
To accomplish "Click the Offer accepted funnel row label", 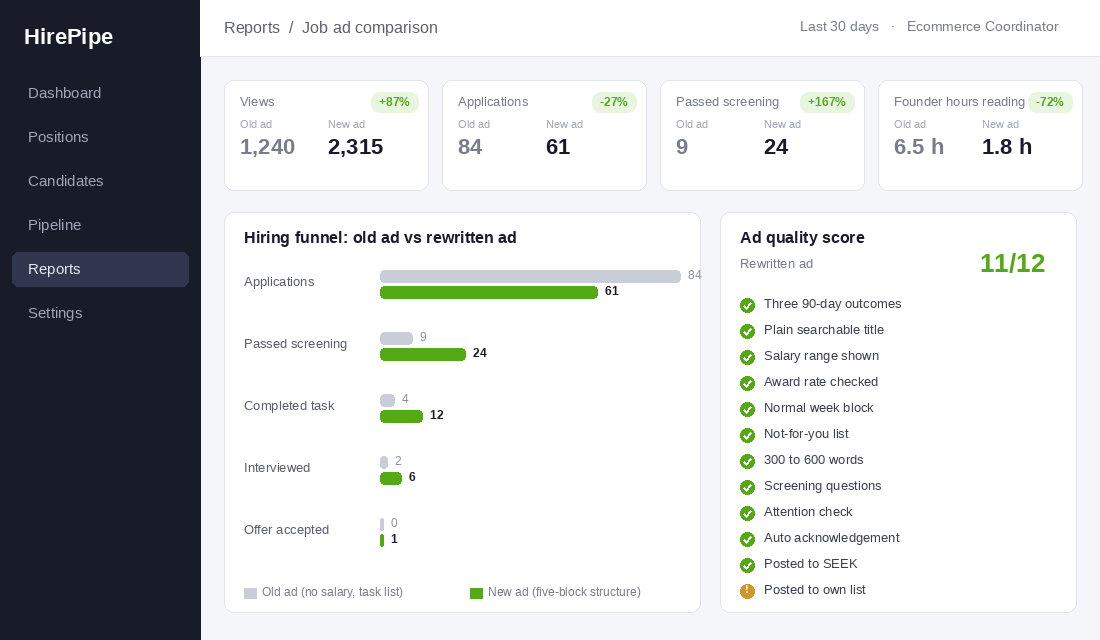I will (286, 530).
